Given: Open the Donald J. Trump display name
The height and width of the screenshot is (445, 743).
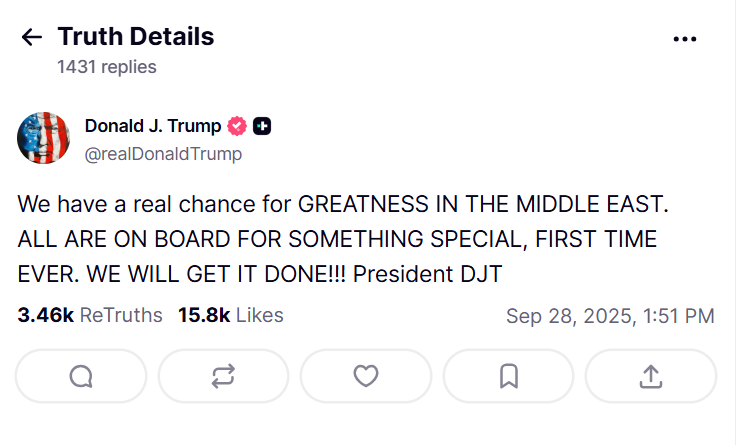Looking at the screenshot, I should (153, 126).
